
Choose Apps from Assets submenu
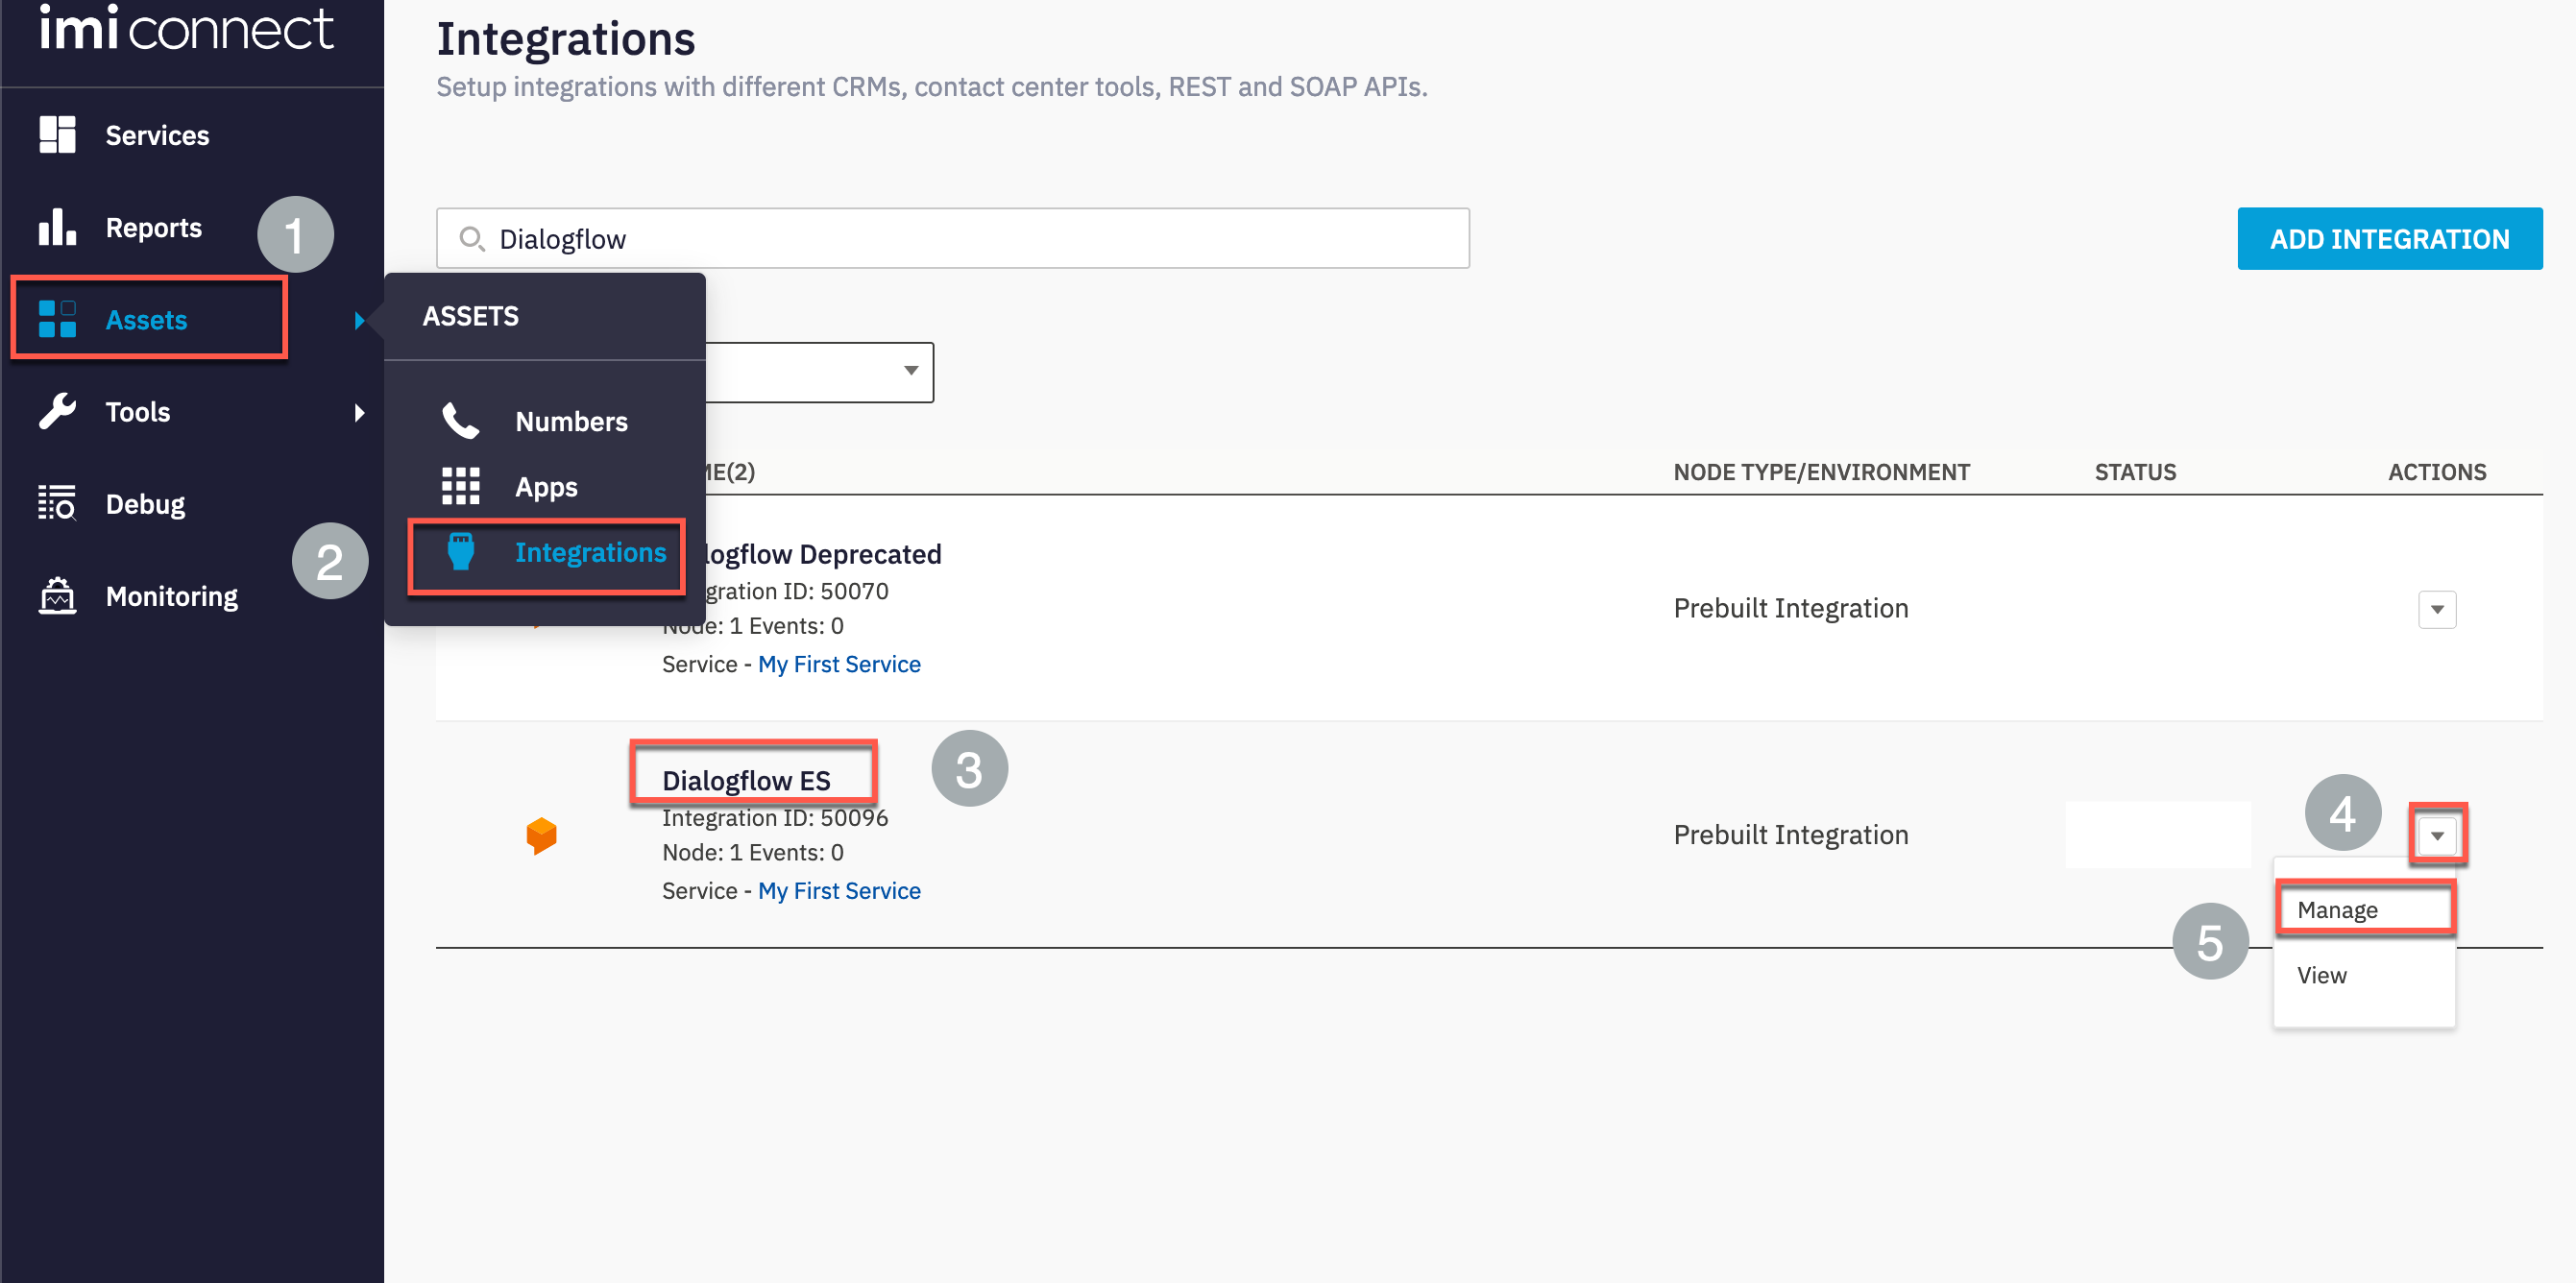[546, 487]
